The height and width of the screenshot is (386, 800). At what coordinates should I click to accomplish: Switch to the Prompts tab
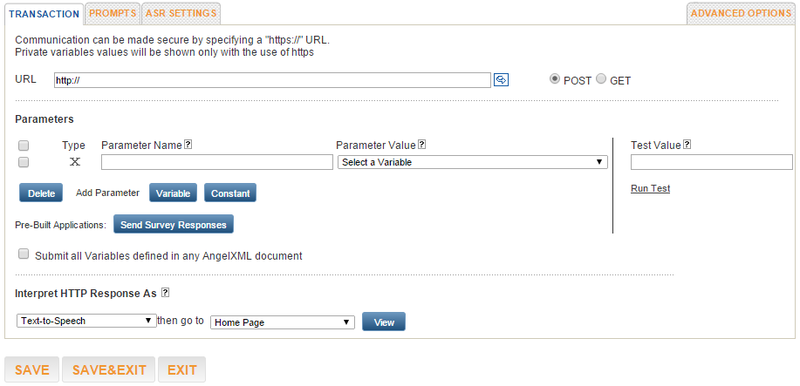(x=113, y=13)
